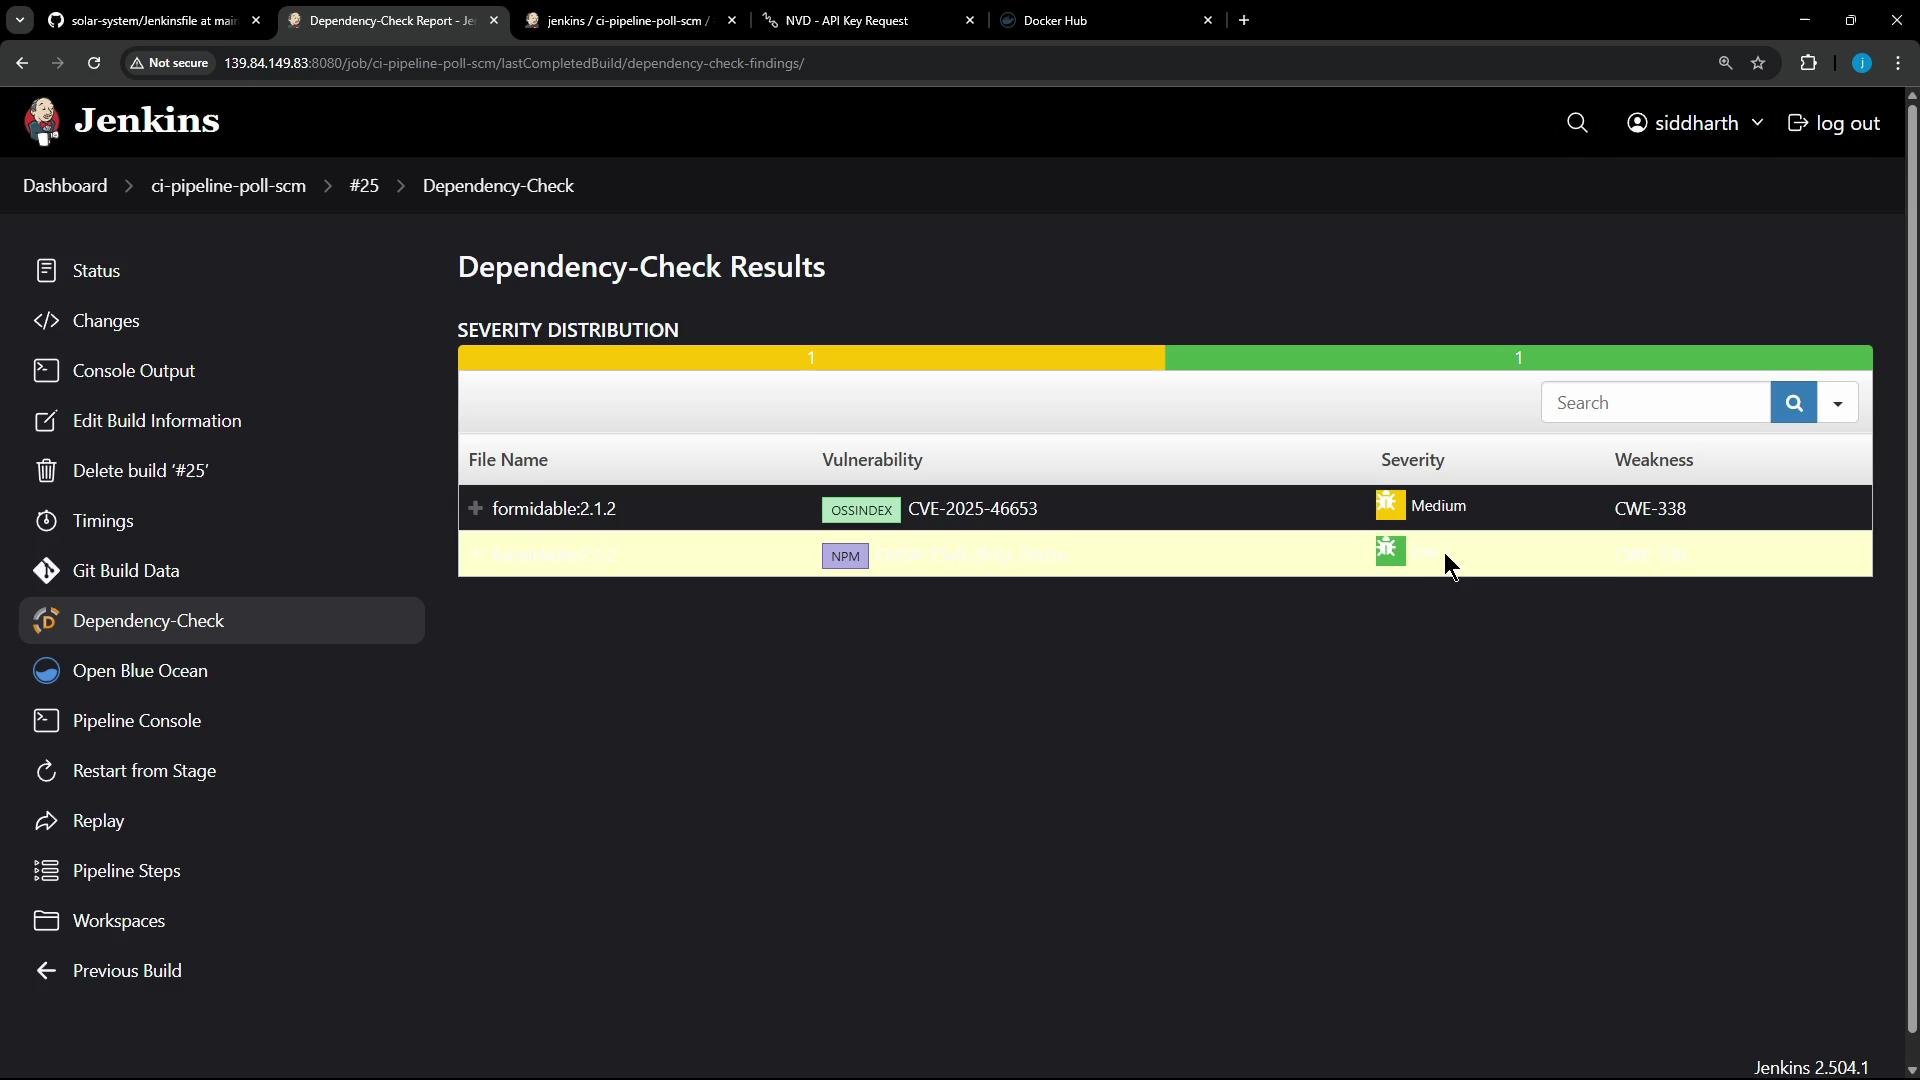Click the Pipeline Steps list icon
The width and height of the screenshot is (1920, 1080).
pos(46,871)
